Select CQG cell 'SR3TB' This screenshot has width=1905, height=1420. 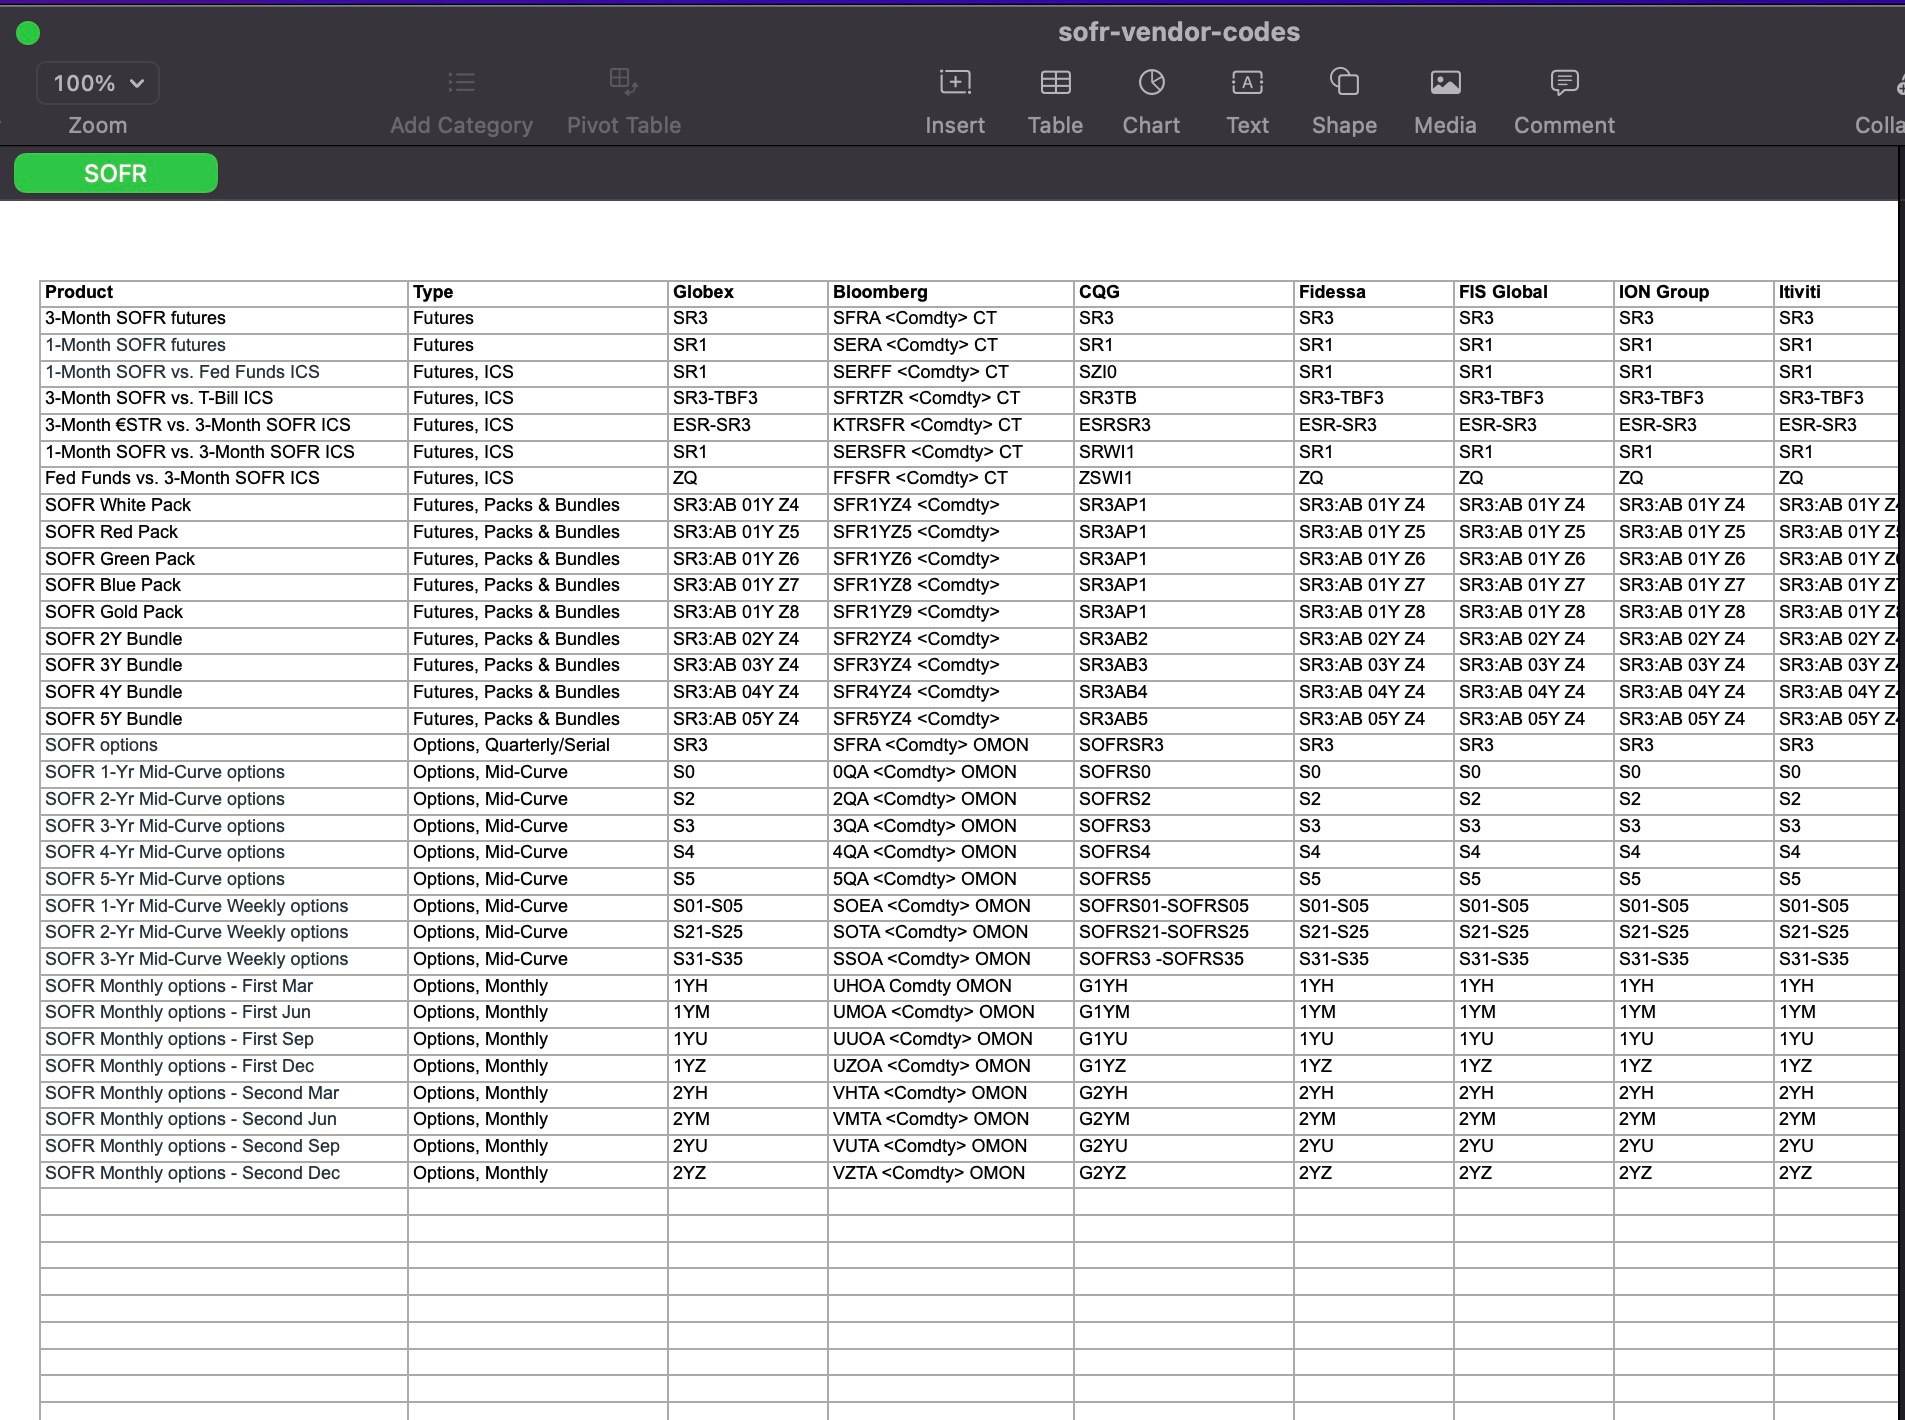(x=1184, y=398)
